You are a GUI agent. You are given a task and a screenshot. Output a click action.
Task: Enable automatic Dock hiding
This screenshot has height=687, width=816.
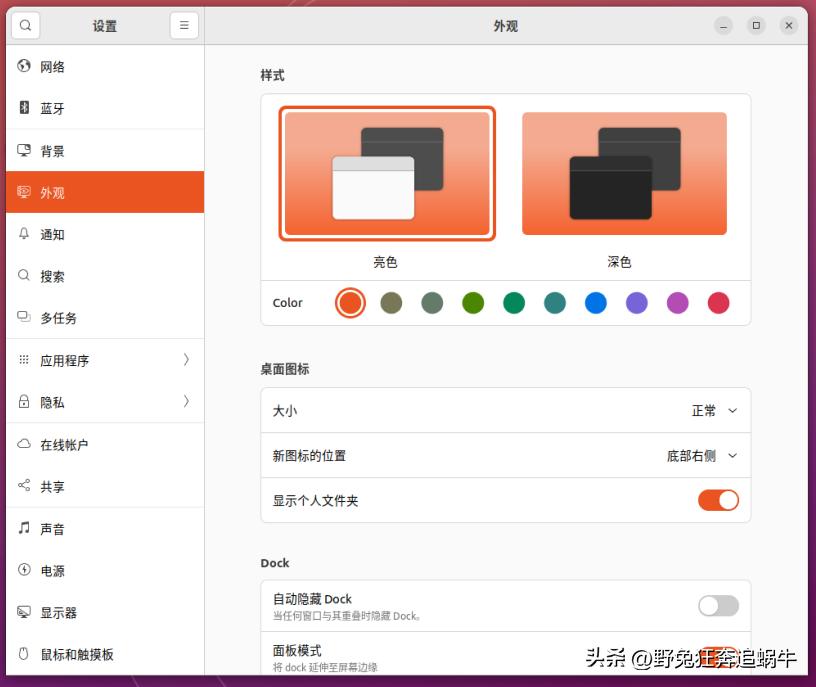click(x=717, y=606)
